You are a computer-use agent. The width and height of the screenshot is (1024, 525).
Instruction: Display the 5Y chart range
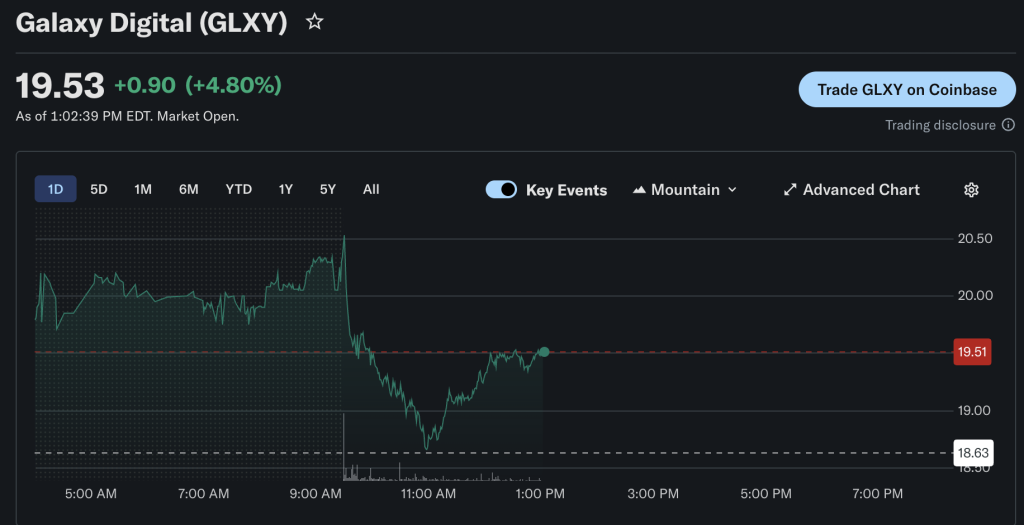click(328, 189)
